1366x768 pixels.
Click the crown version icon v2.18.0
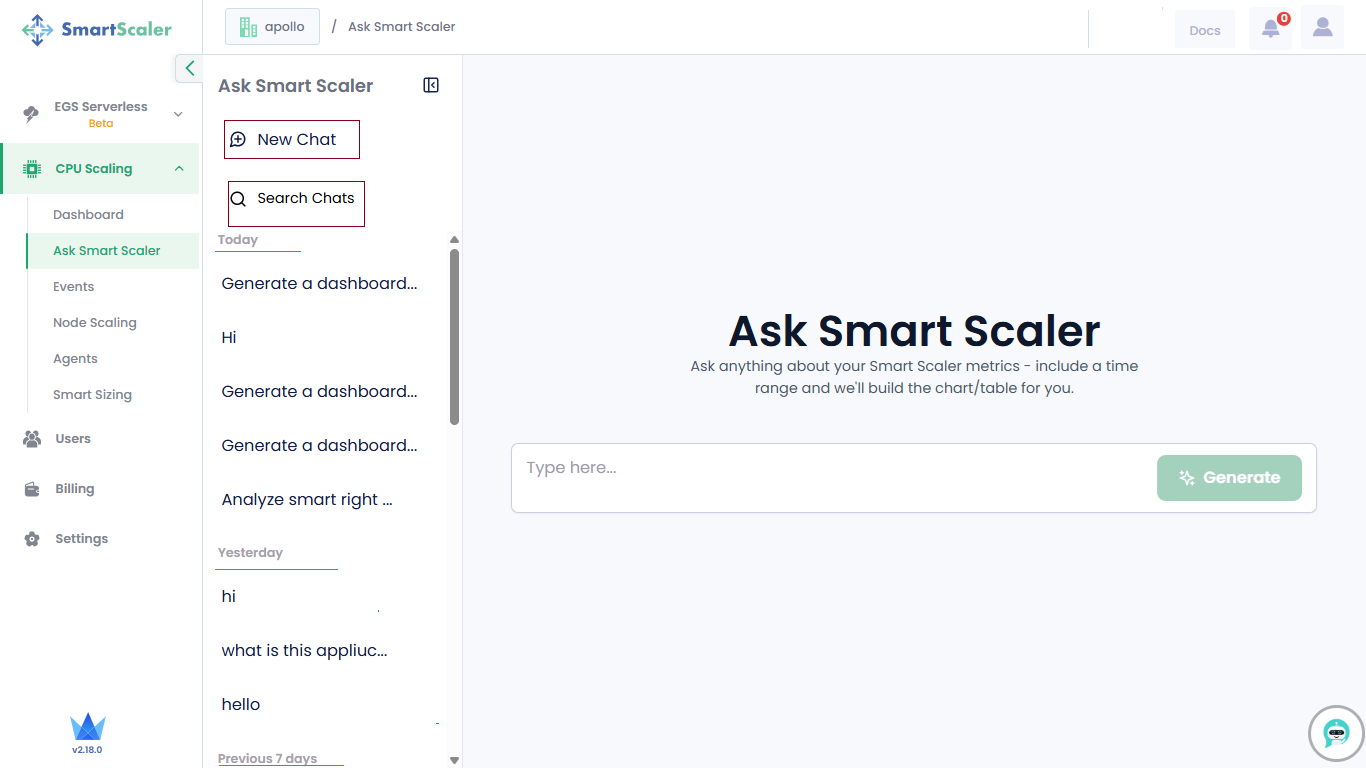pyautogui.click(x=87, y=728)
